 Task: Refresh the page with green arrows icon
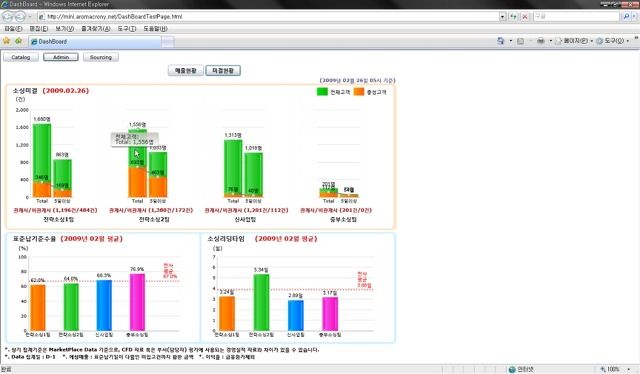[x=513, y=17]
